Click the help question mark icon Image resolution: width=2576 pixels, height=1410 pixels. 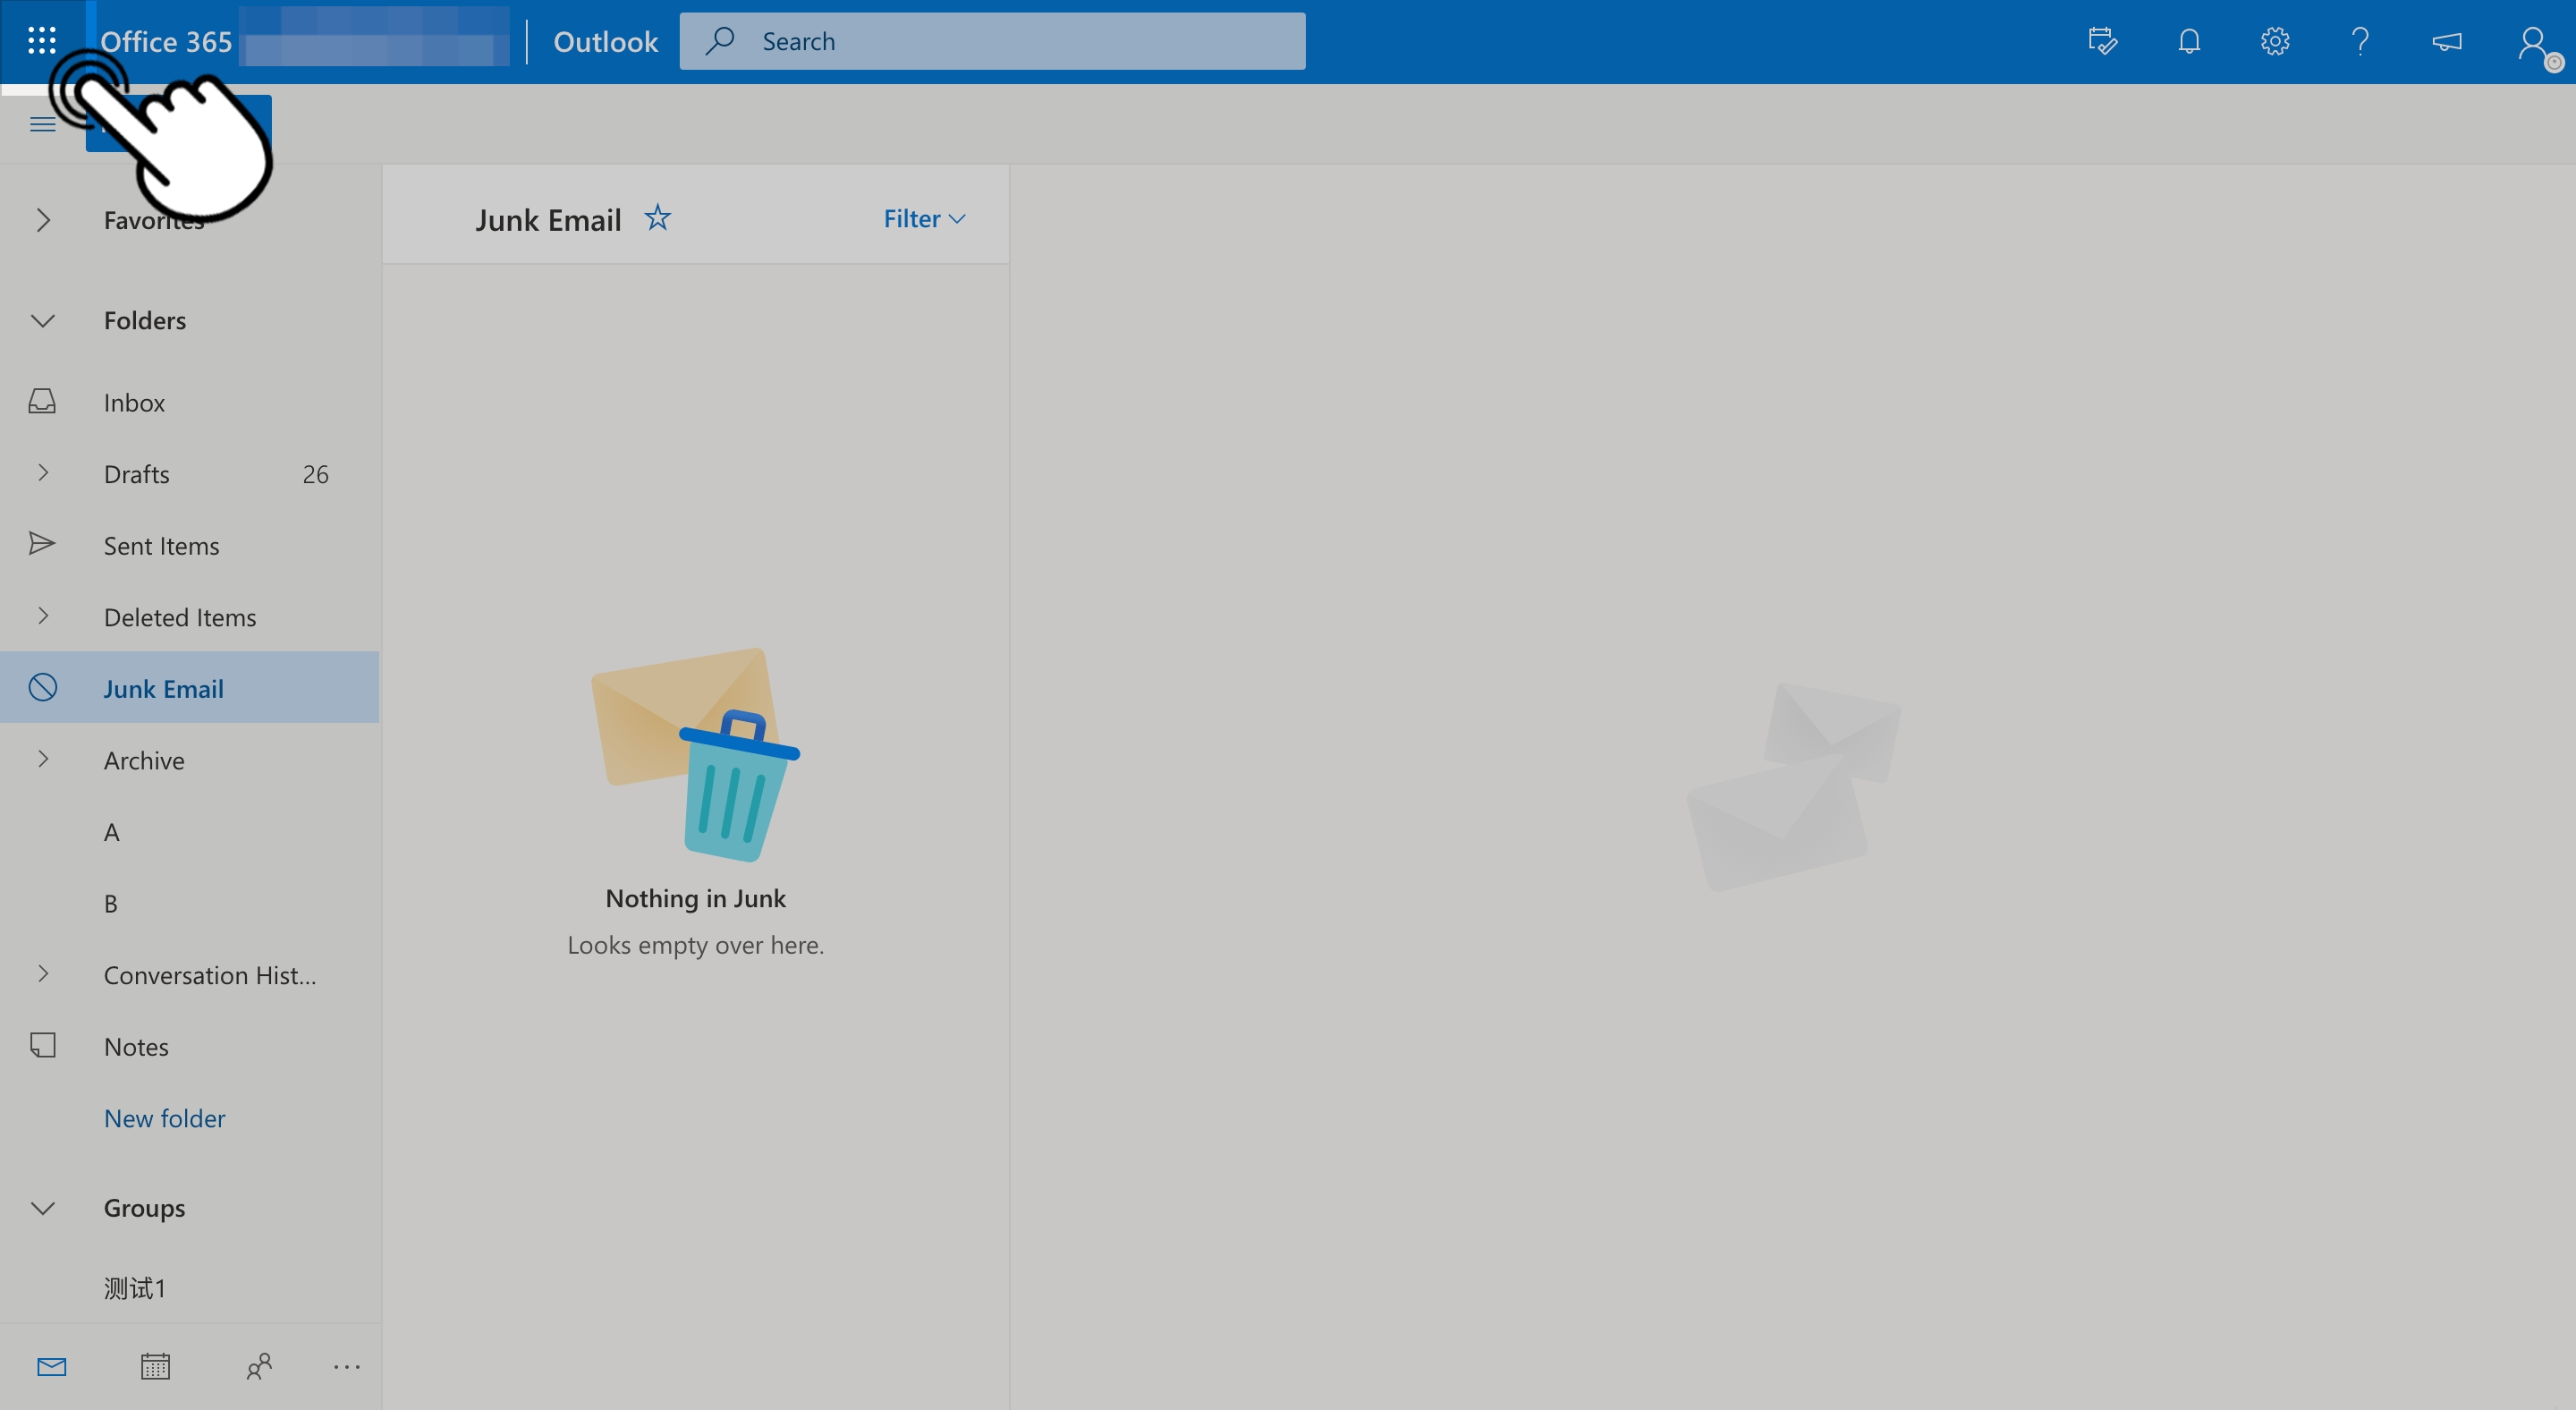(2360, 41)
